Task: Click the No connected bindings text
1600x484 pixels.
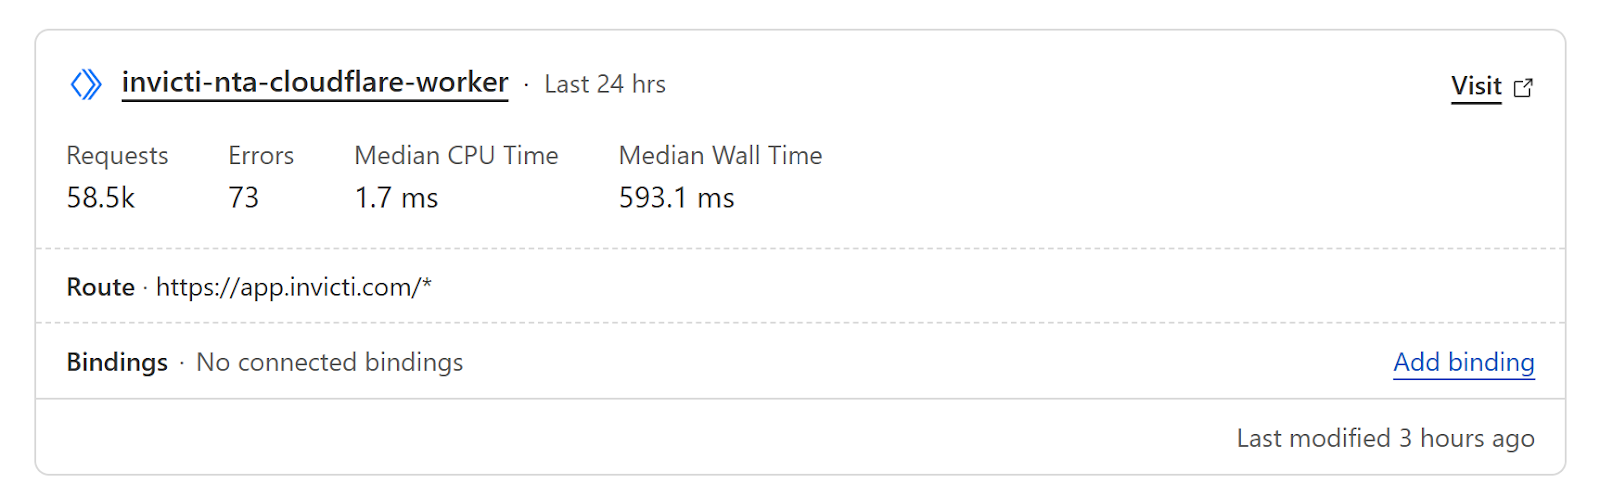Action: click(x=329, y=362)
